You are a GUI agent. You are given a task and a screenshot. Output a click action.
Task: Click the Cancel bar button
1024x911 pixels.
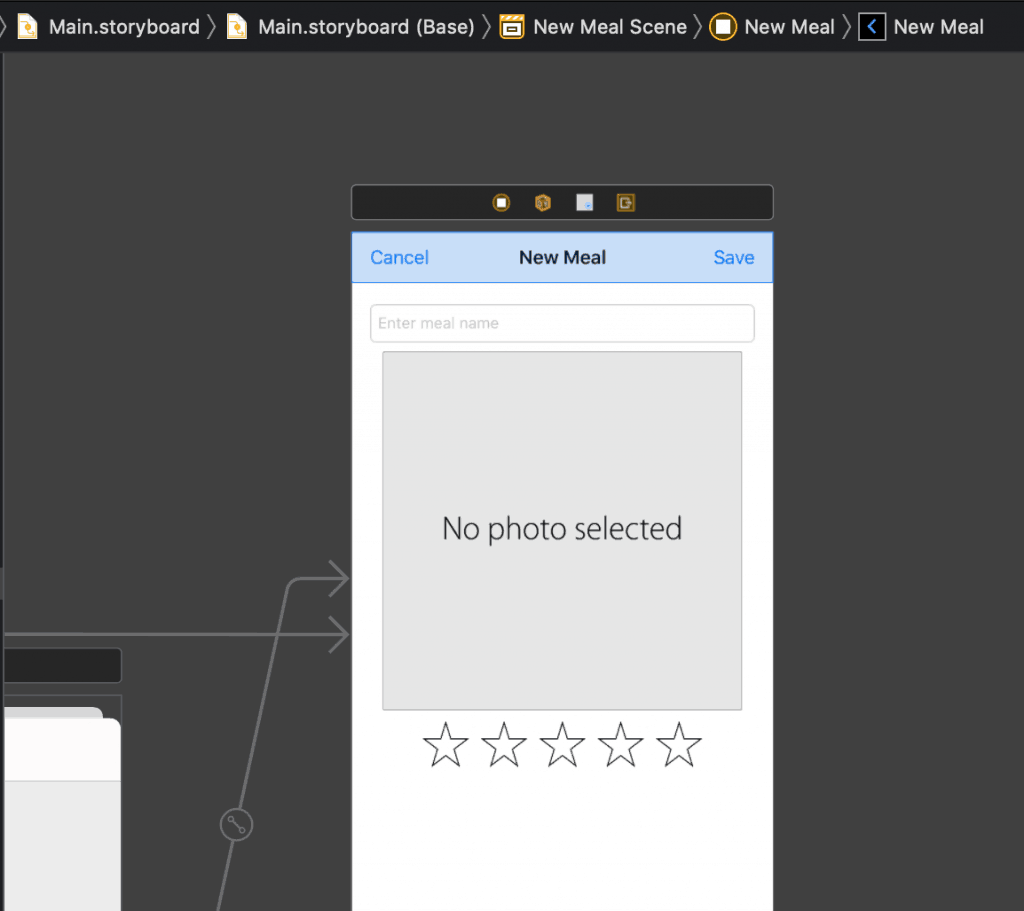[x=399, y=257]
